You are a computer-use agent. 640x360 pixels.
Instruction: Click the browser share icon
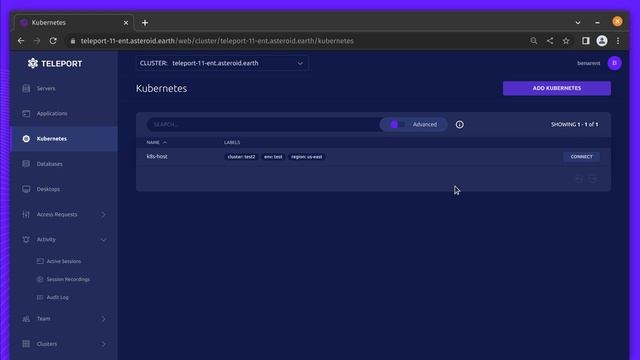(550, 41)
